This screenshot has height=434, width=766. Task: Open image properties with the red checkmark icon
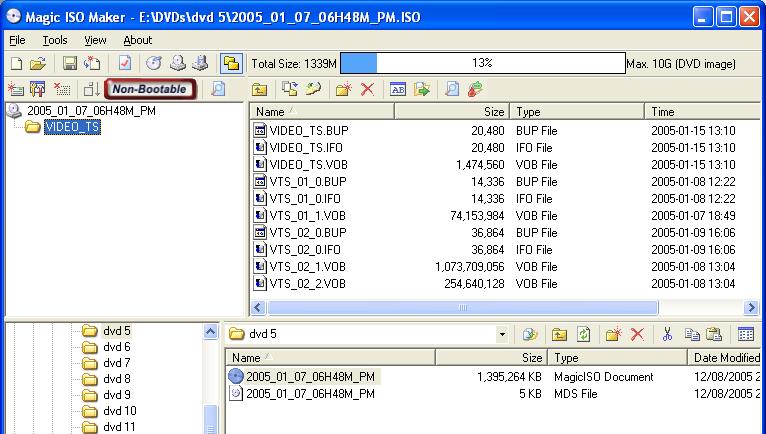[125, 64]
